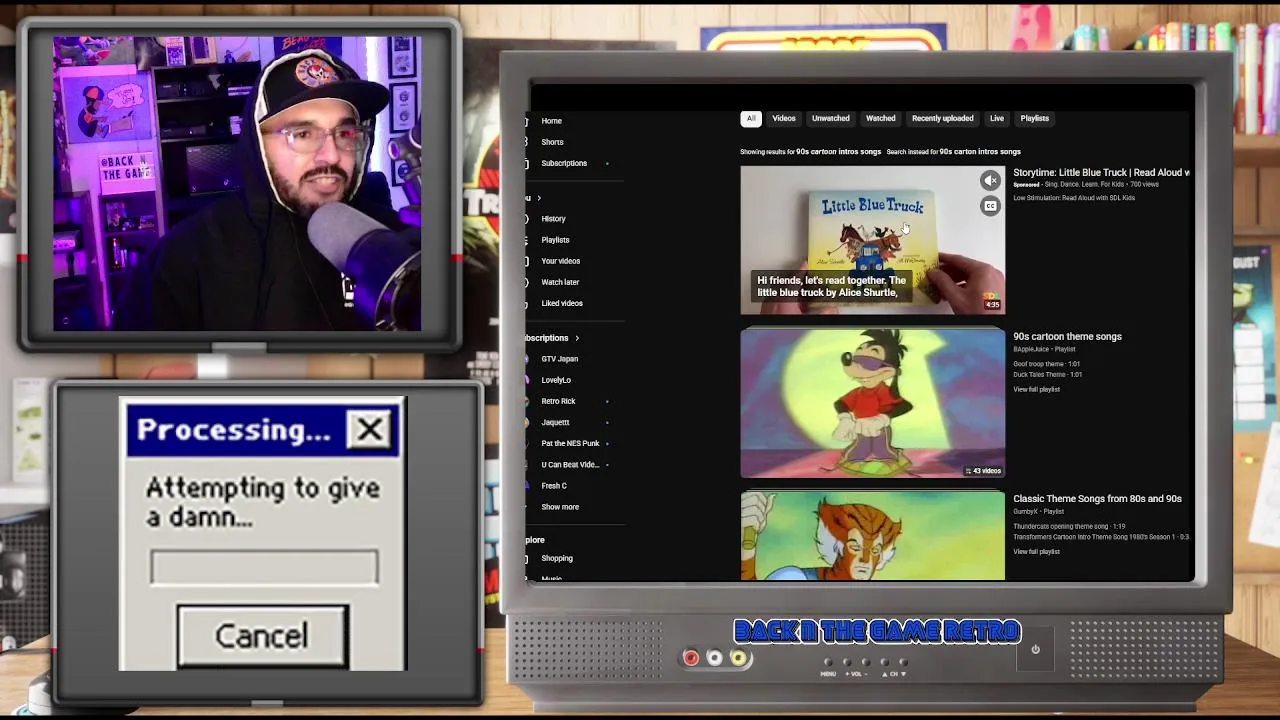Select the Watched filter chip
The image size is (1280, 720).
[881, 118]
